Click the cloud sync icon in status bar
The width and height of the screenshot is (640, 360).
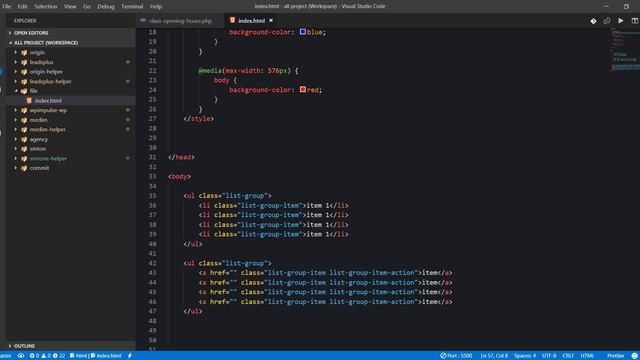tap(21, 356)
